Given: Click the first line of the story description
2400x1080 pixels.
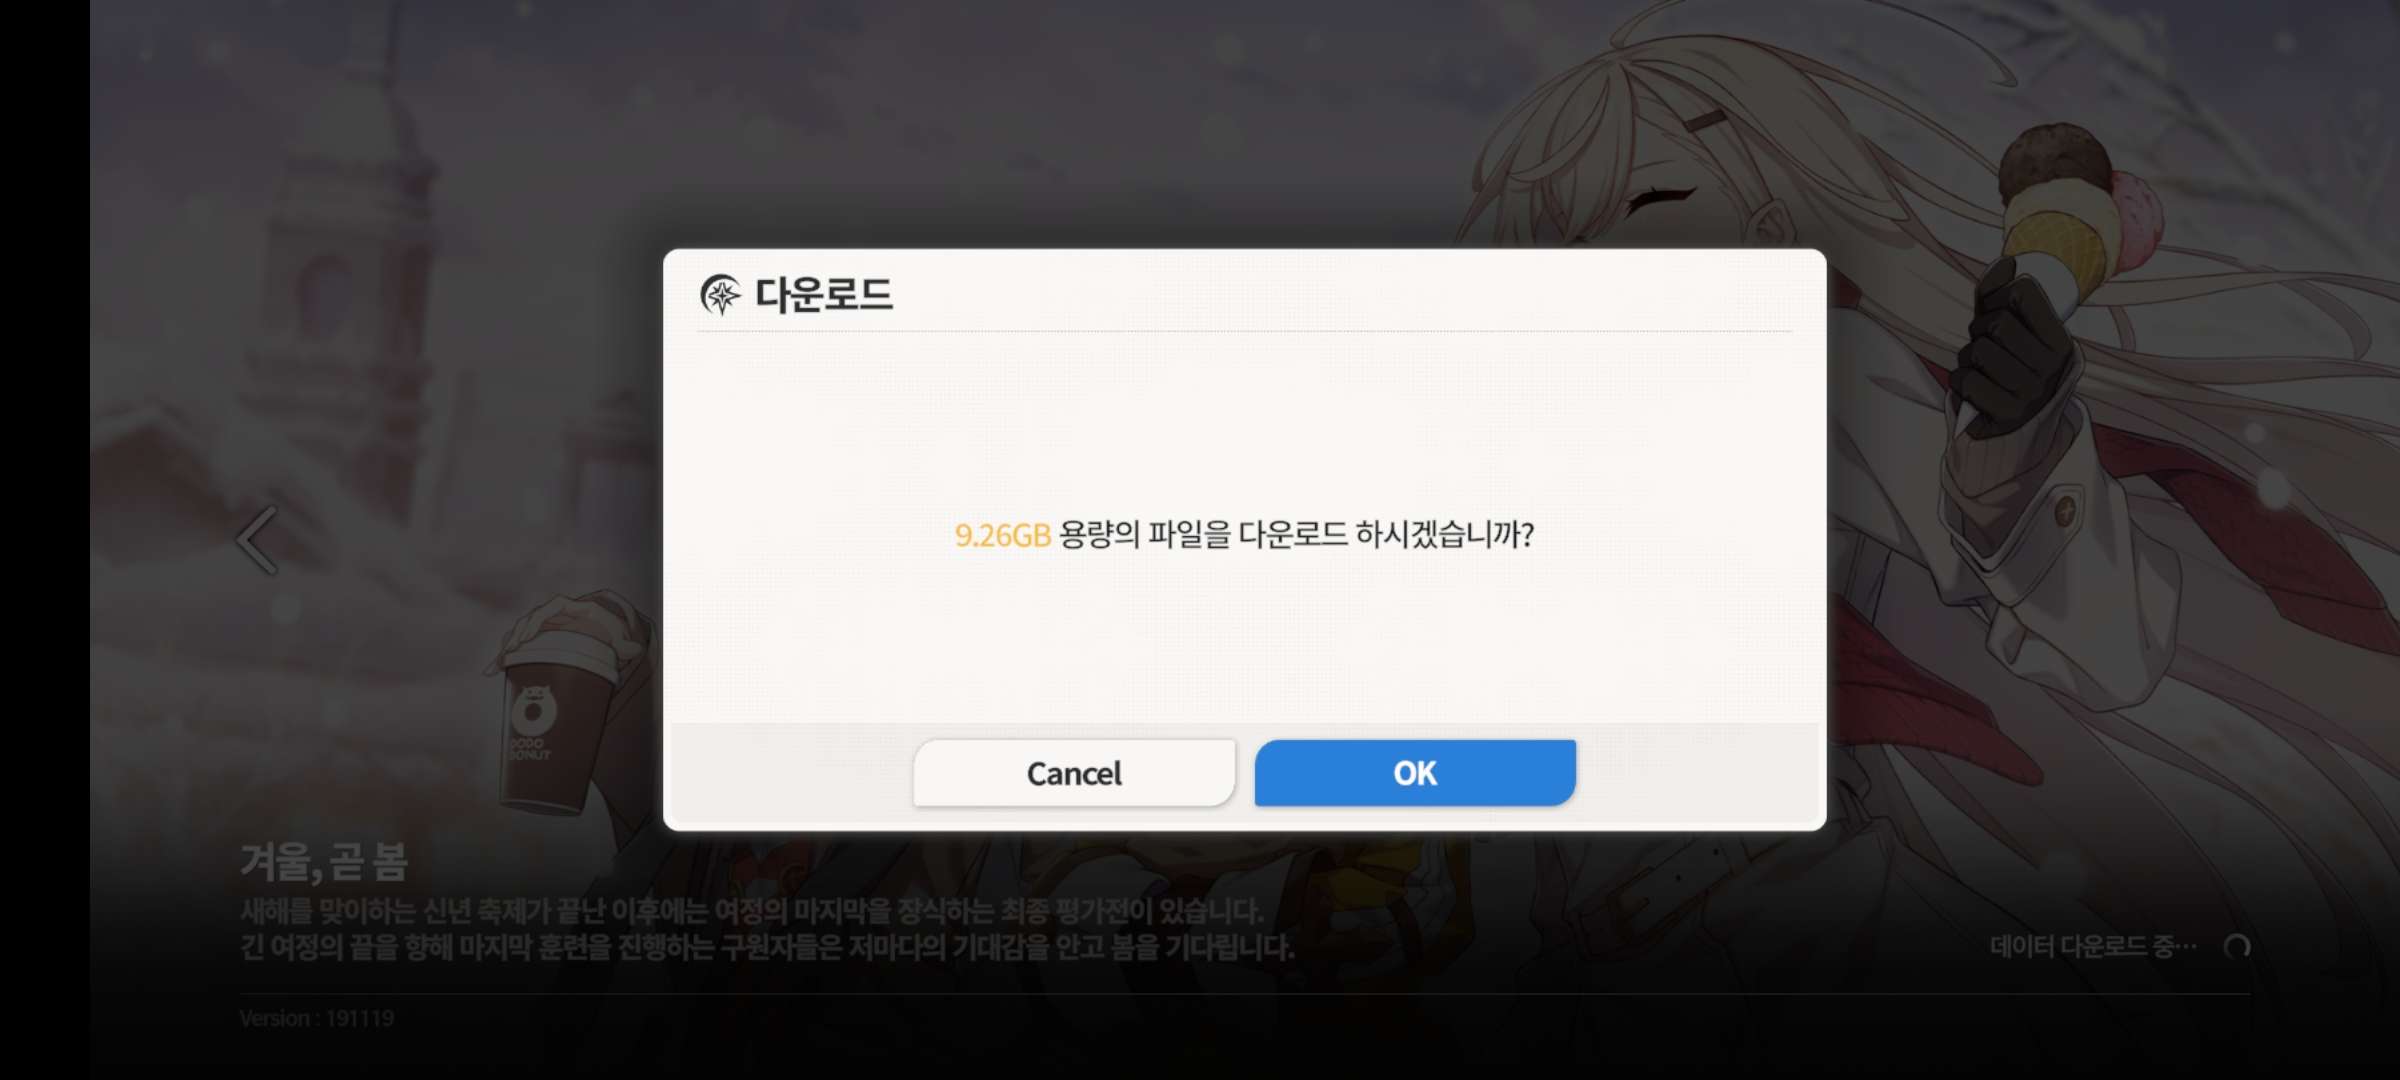Looking at the screenshot, I should [751, 911].
